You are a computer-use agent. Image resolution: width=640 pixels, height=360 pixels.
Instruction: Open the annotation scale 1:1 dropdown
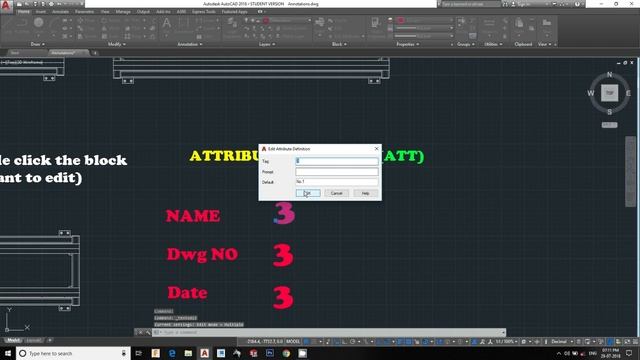[x=506, y=341]
